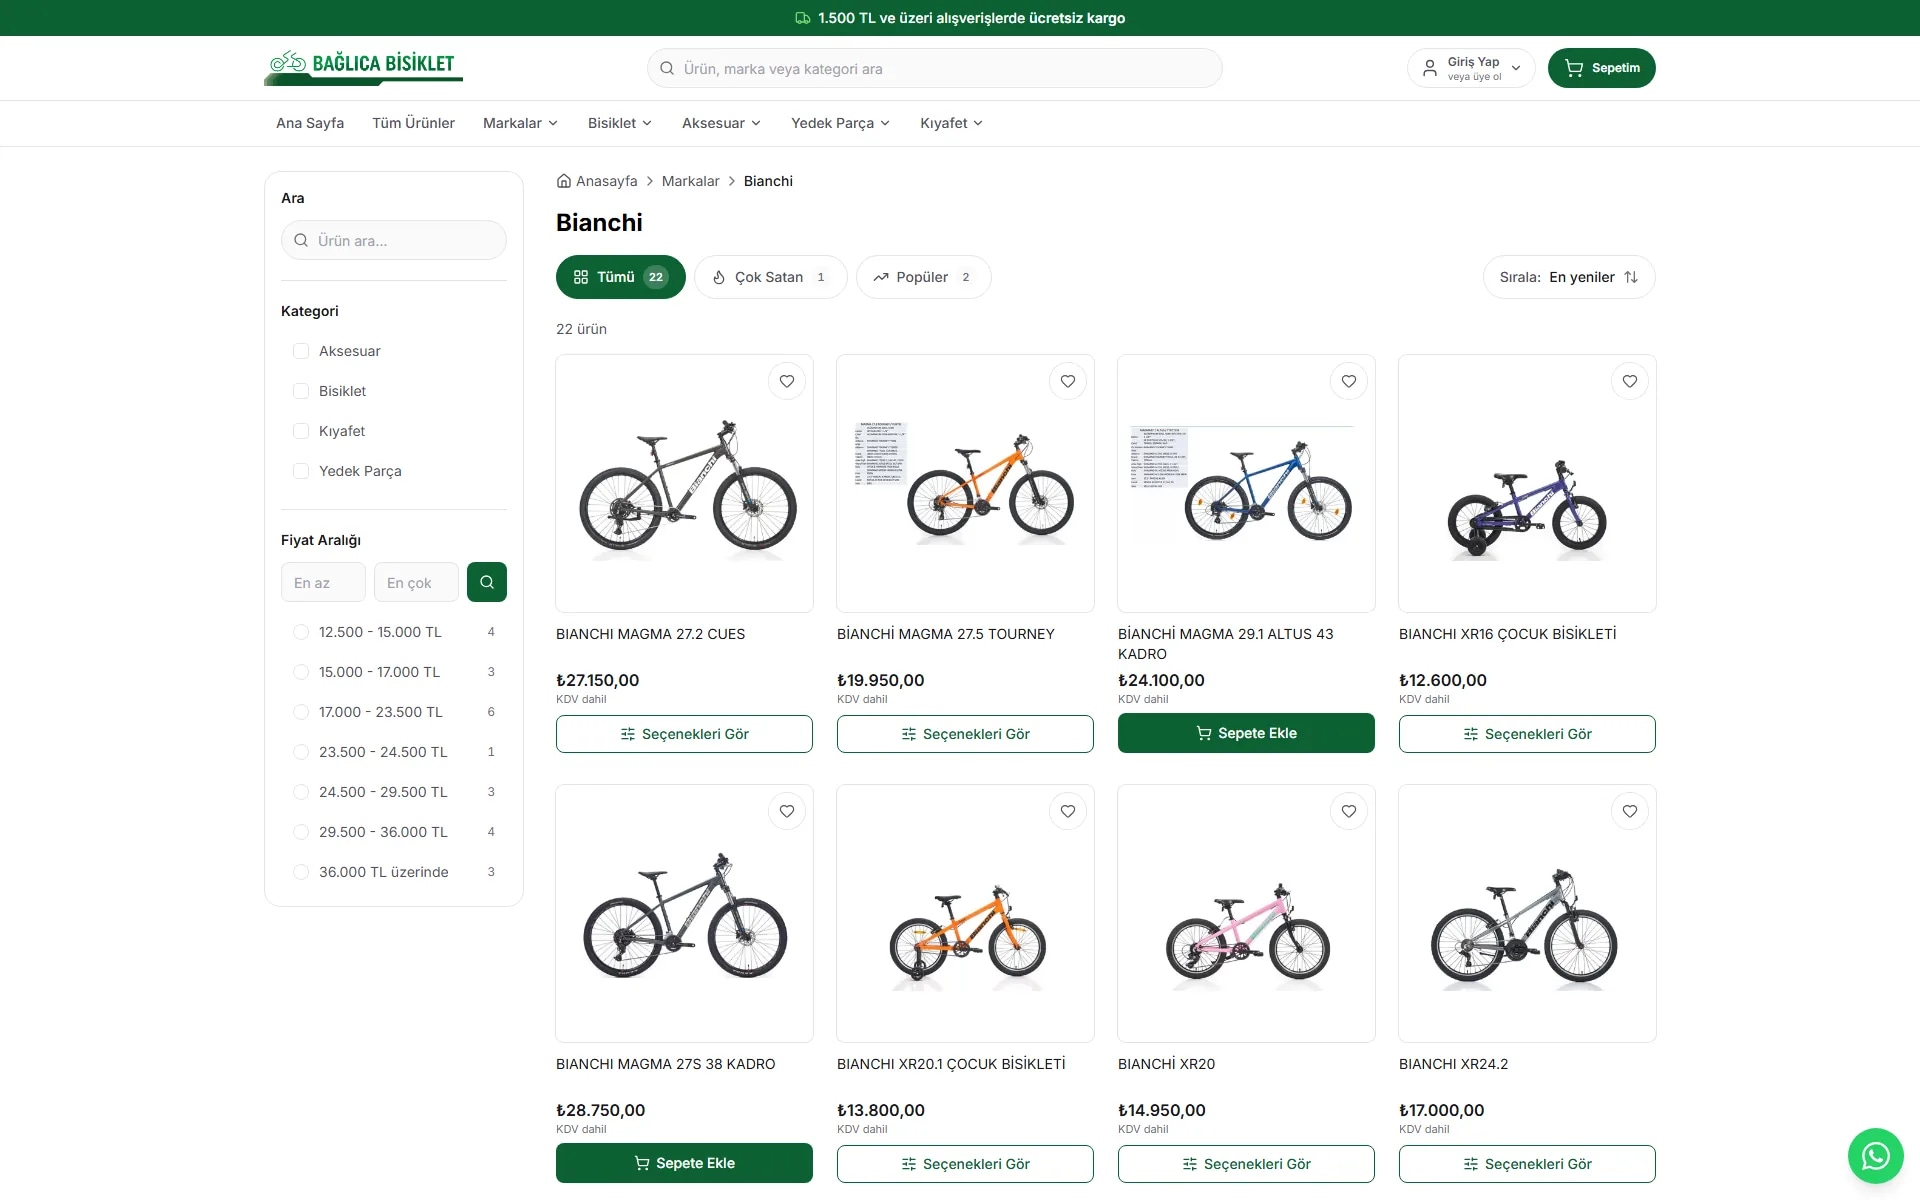Open the Sepetim cart button
Screen dimensions: 1920x1200
click(1602, 68)
